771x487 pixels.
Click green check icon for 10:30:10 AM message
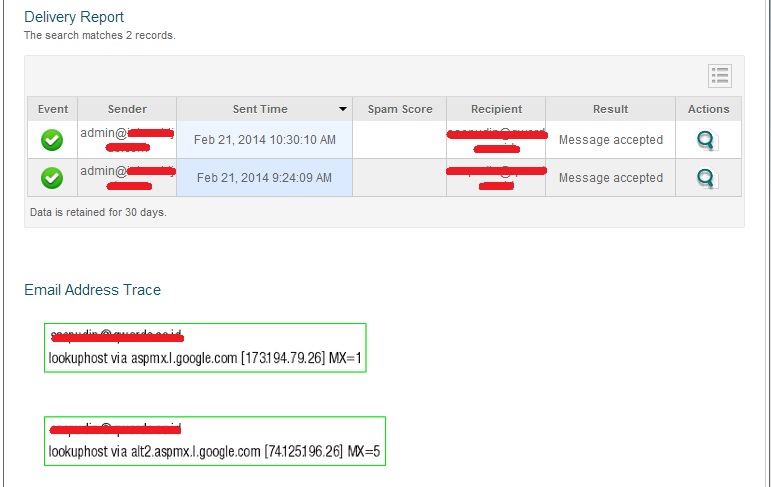click(x=52, y=140)
